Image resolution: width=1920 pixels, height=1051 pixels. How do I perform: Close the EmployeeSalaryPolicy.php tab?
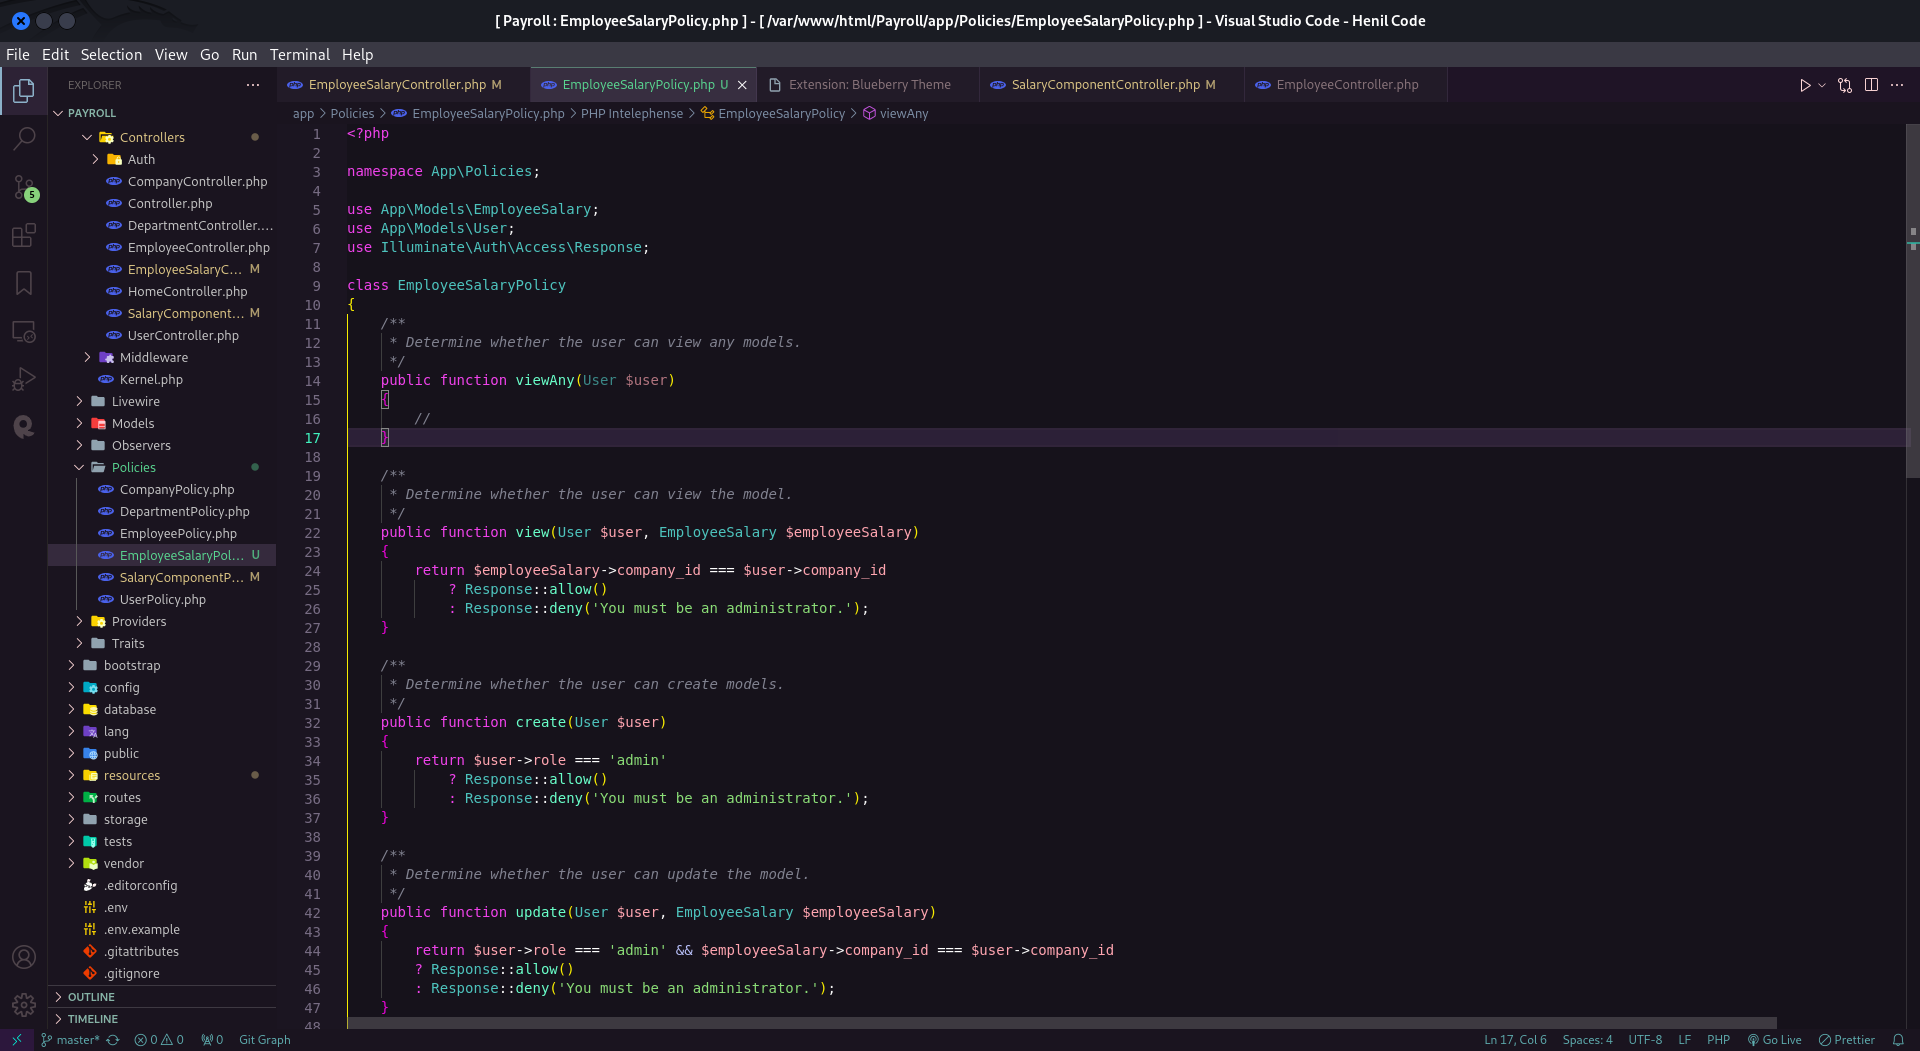[x=742, y=85]
